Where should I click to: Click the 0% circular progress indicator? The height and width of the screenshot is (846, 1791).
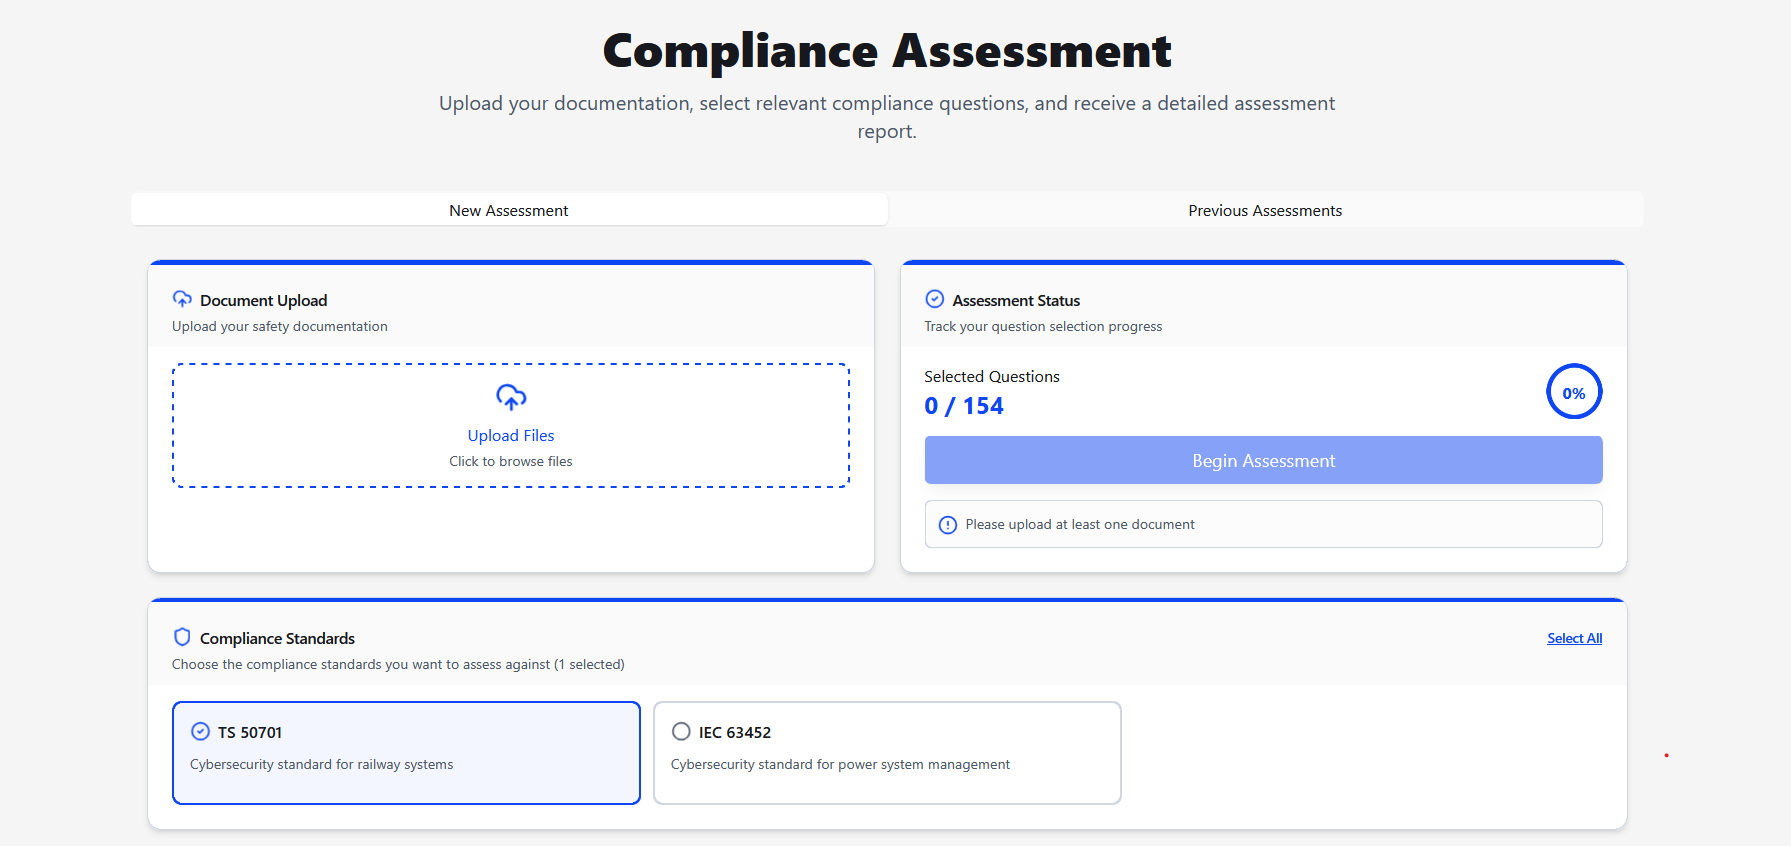[1573, 392]
